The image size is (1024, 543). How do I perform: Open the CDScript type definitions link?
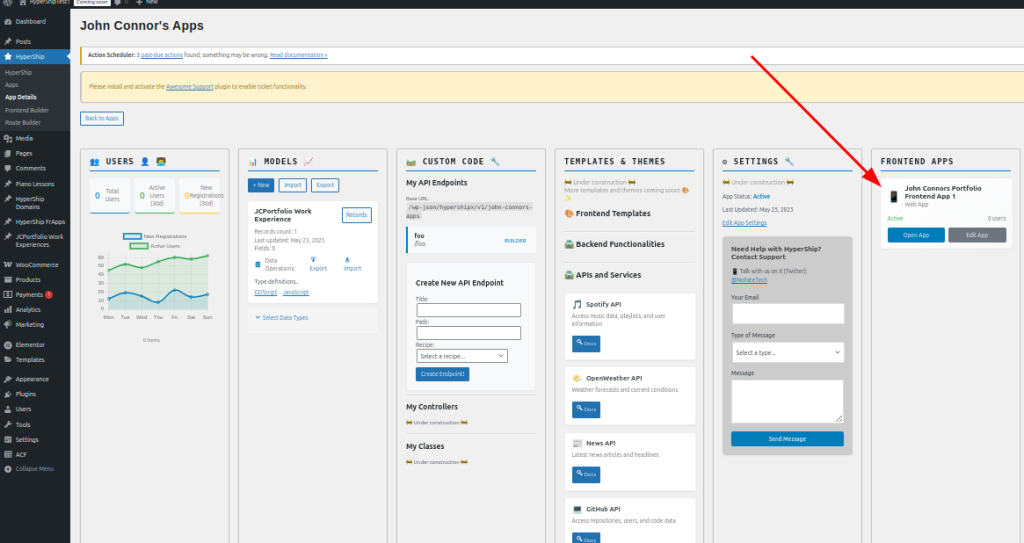(265, 292)
